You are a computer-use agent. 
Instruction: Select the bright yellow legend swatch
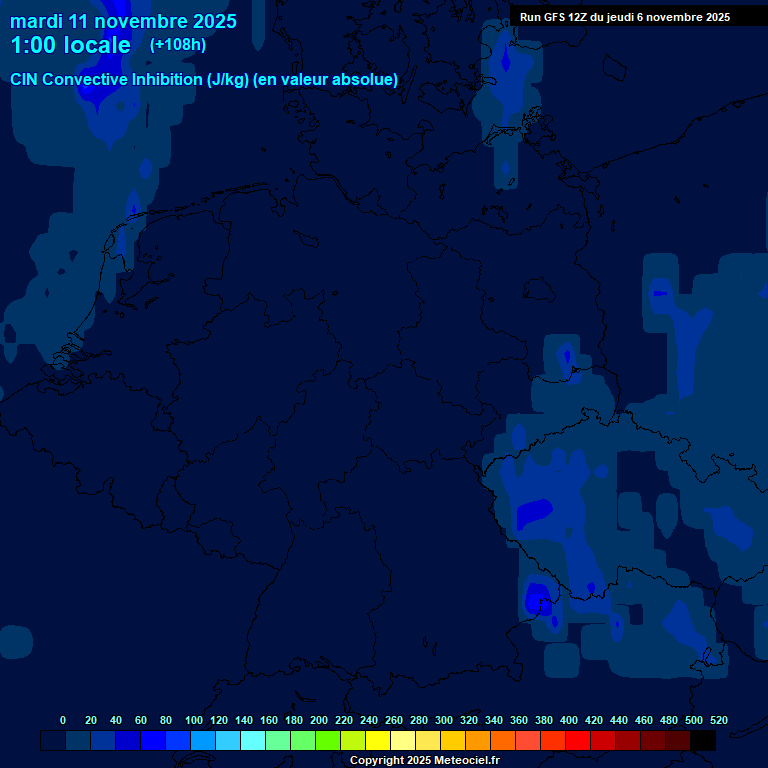pos(378,741)
